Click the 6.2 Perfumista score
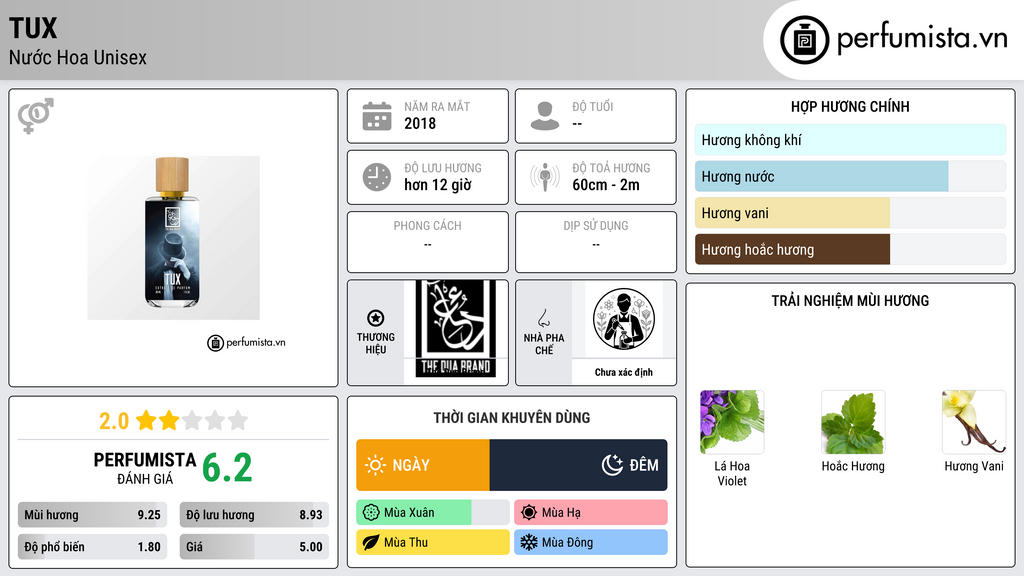The image size is (1024, 576). tap(227, 468)
